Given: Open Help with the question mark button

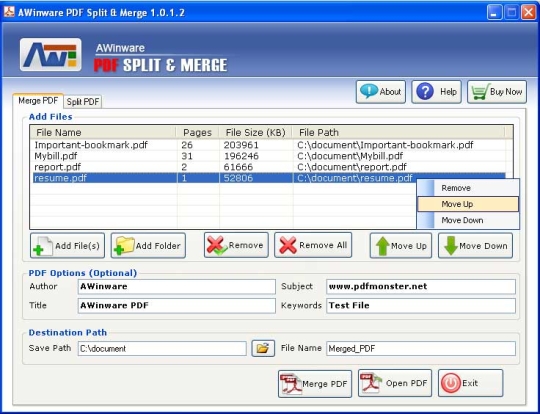Looking at the screenshot, I should (x=436, y=92).
